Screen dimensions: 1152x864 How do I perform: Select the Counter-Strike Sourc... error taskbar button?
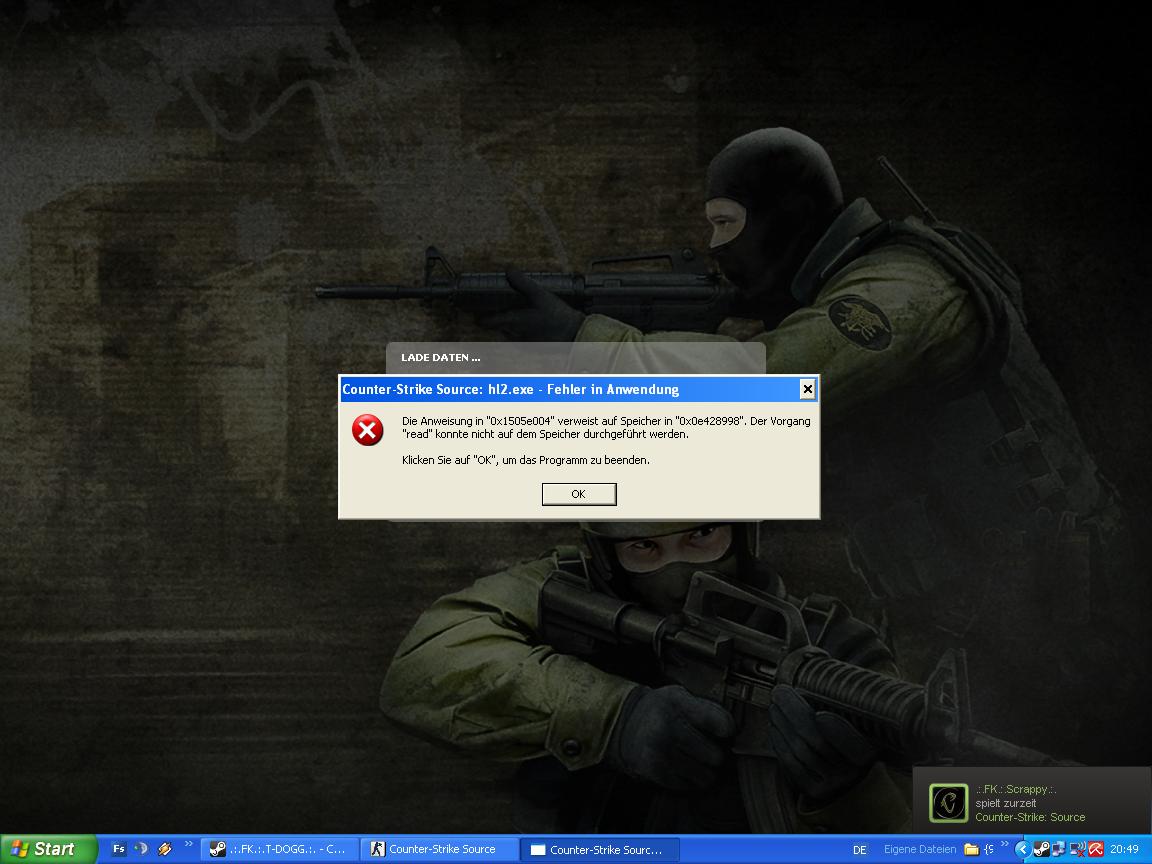[x=600, y=850]
